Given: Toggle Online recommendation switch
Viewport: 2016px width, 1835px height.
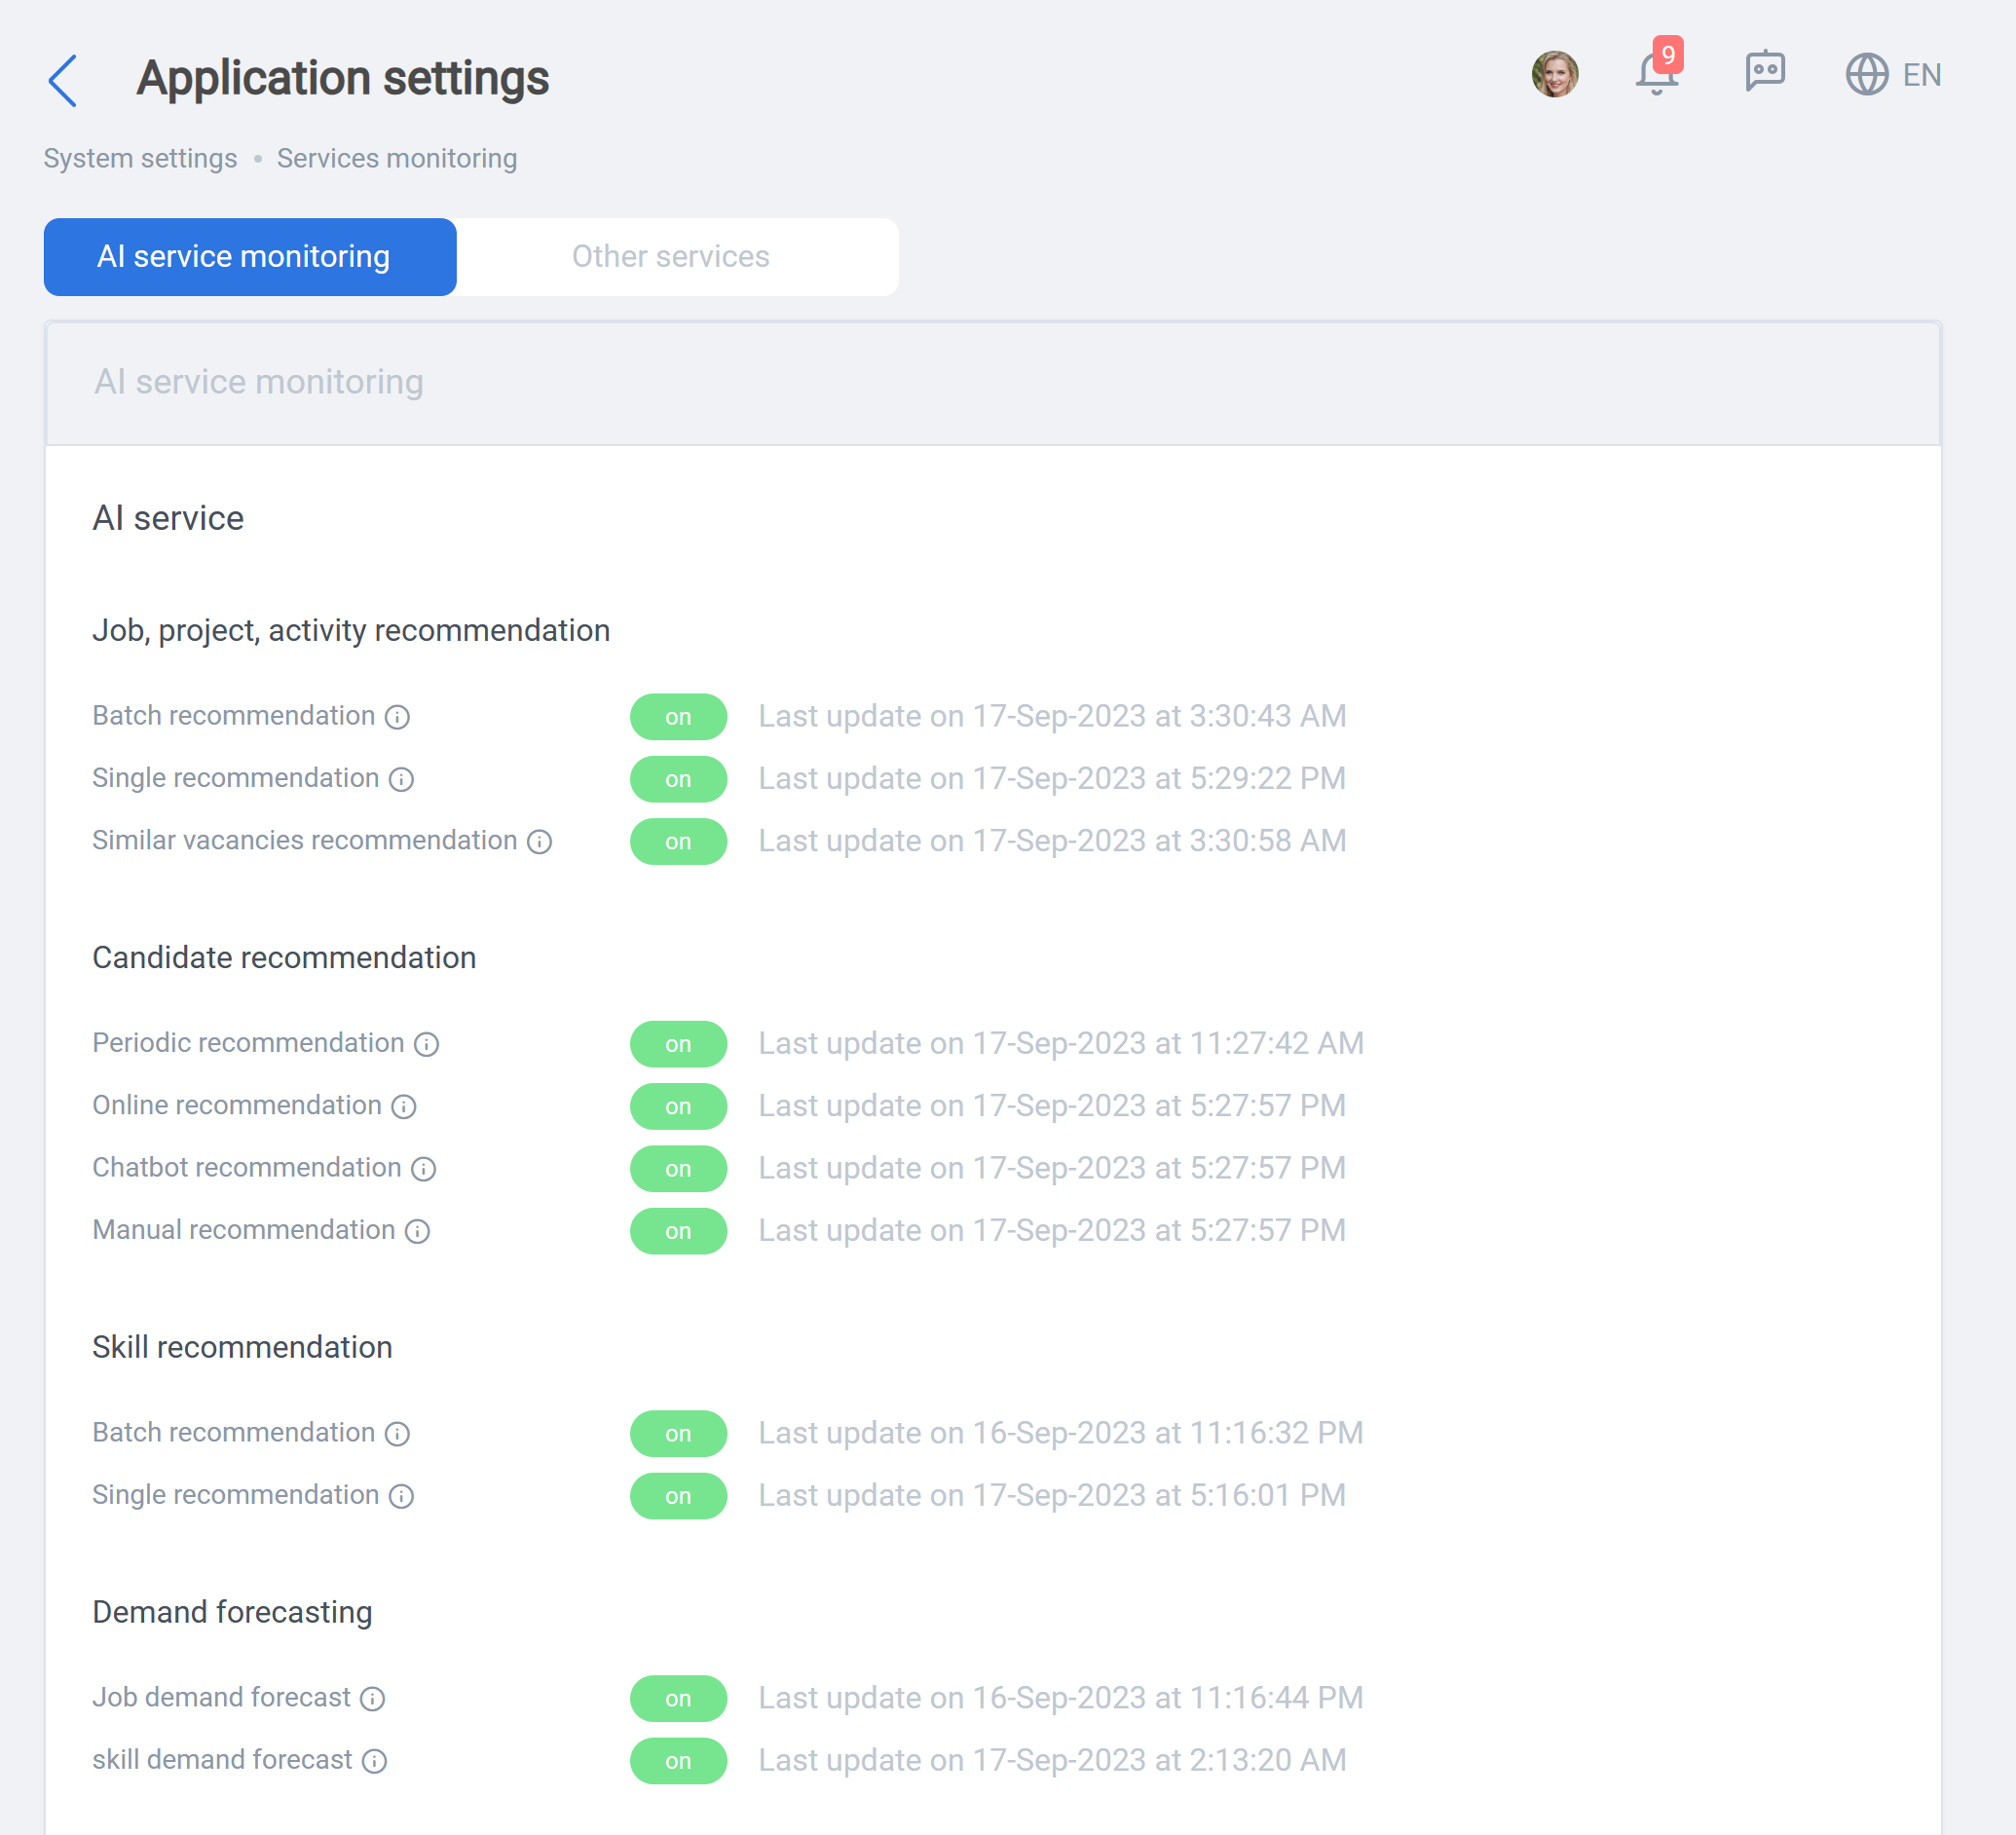Looking at the screenshot, I should pos(678,1106).
